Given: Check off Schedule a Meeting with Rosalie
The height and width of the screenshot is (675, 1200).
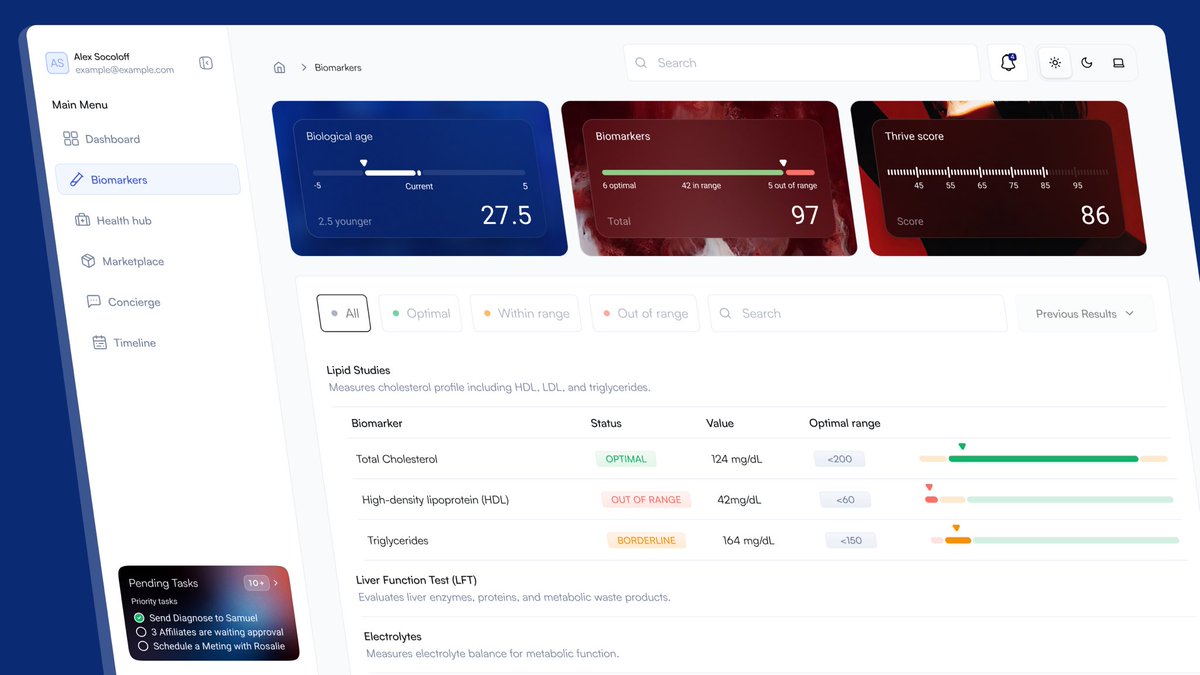Looking at the screenshot, I should (x=143, y=646).
